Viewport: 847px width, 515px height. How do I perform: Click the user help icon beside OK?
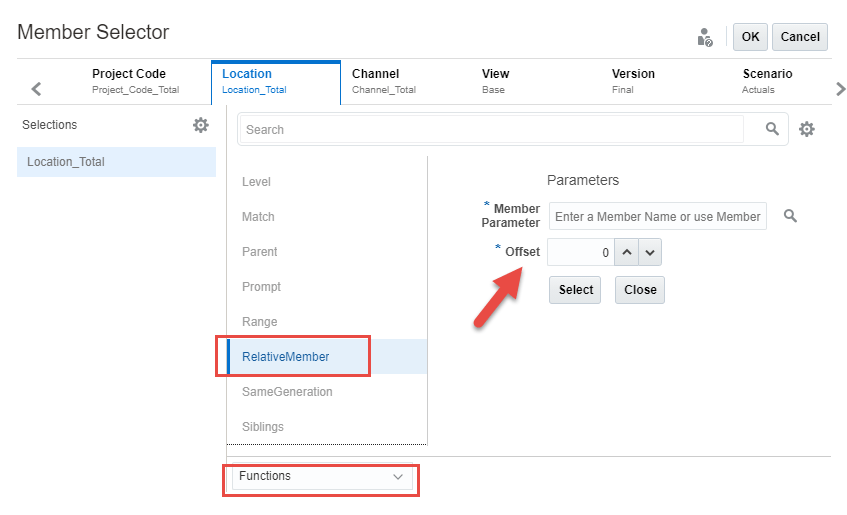click(x=705, y=37)
